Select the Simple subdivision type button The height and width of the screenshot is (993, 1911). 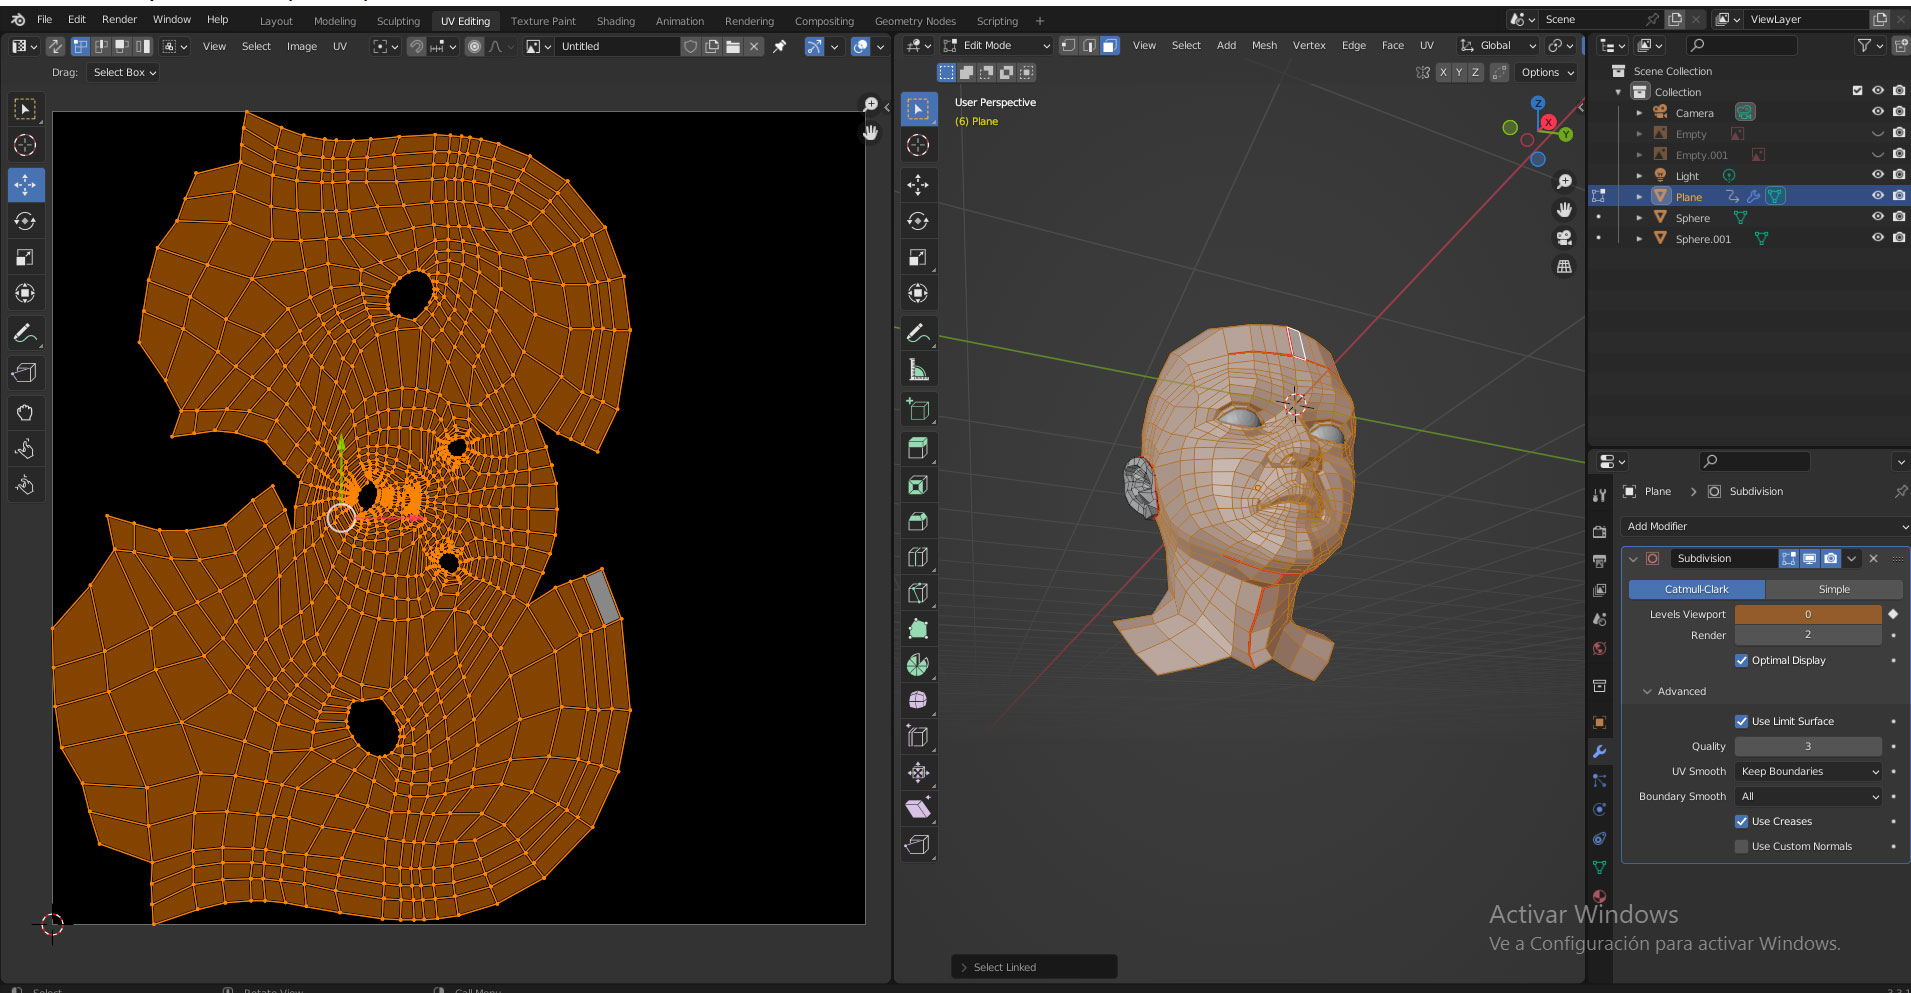(1833, 590)
